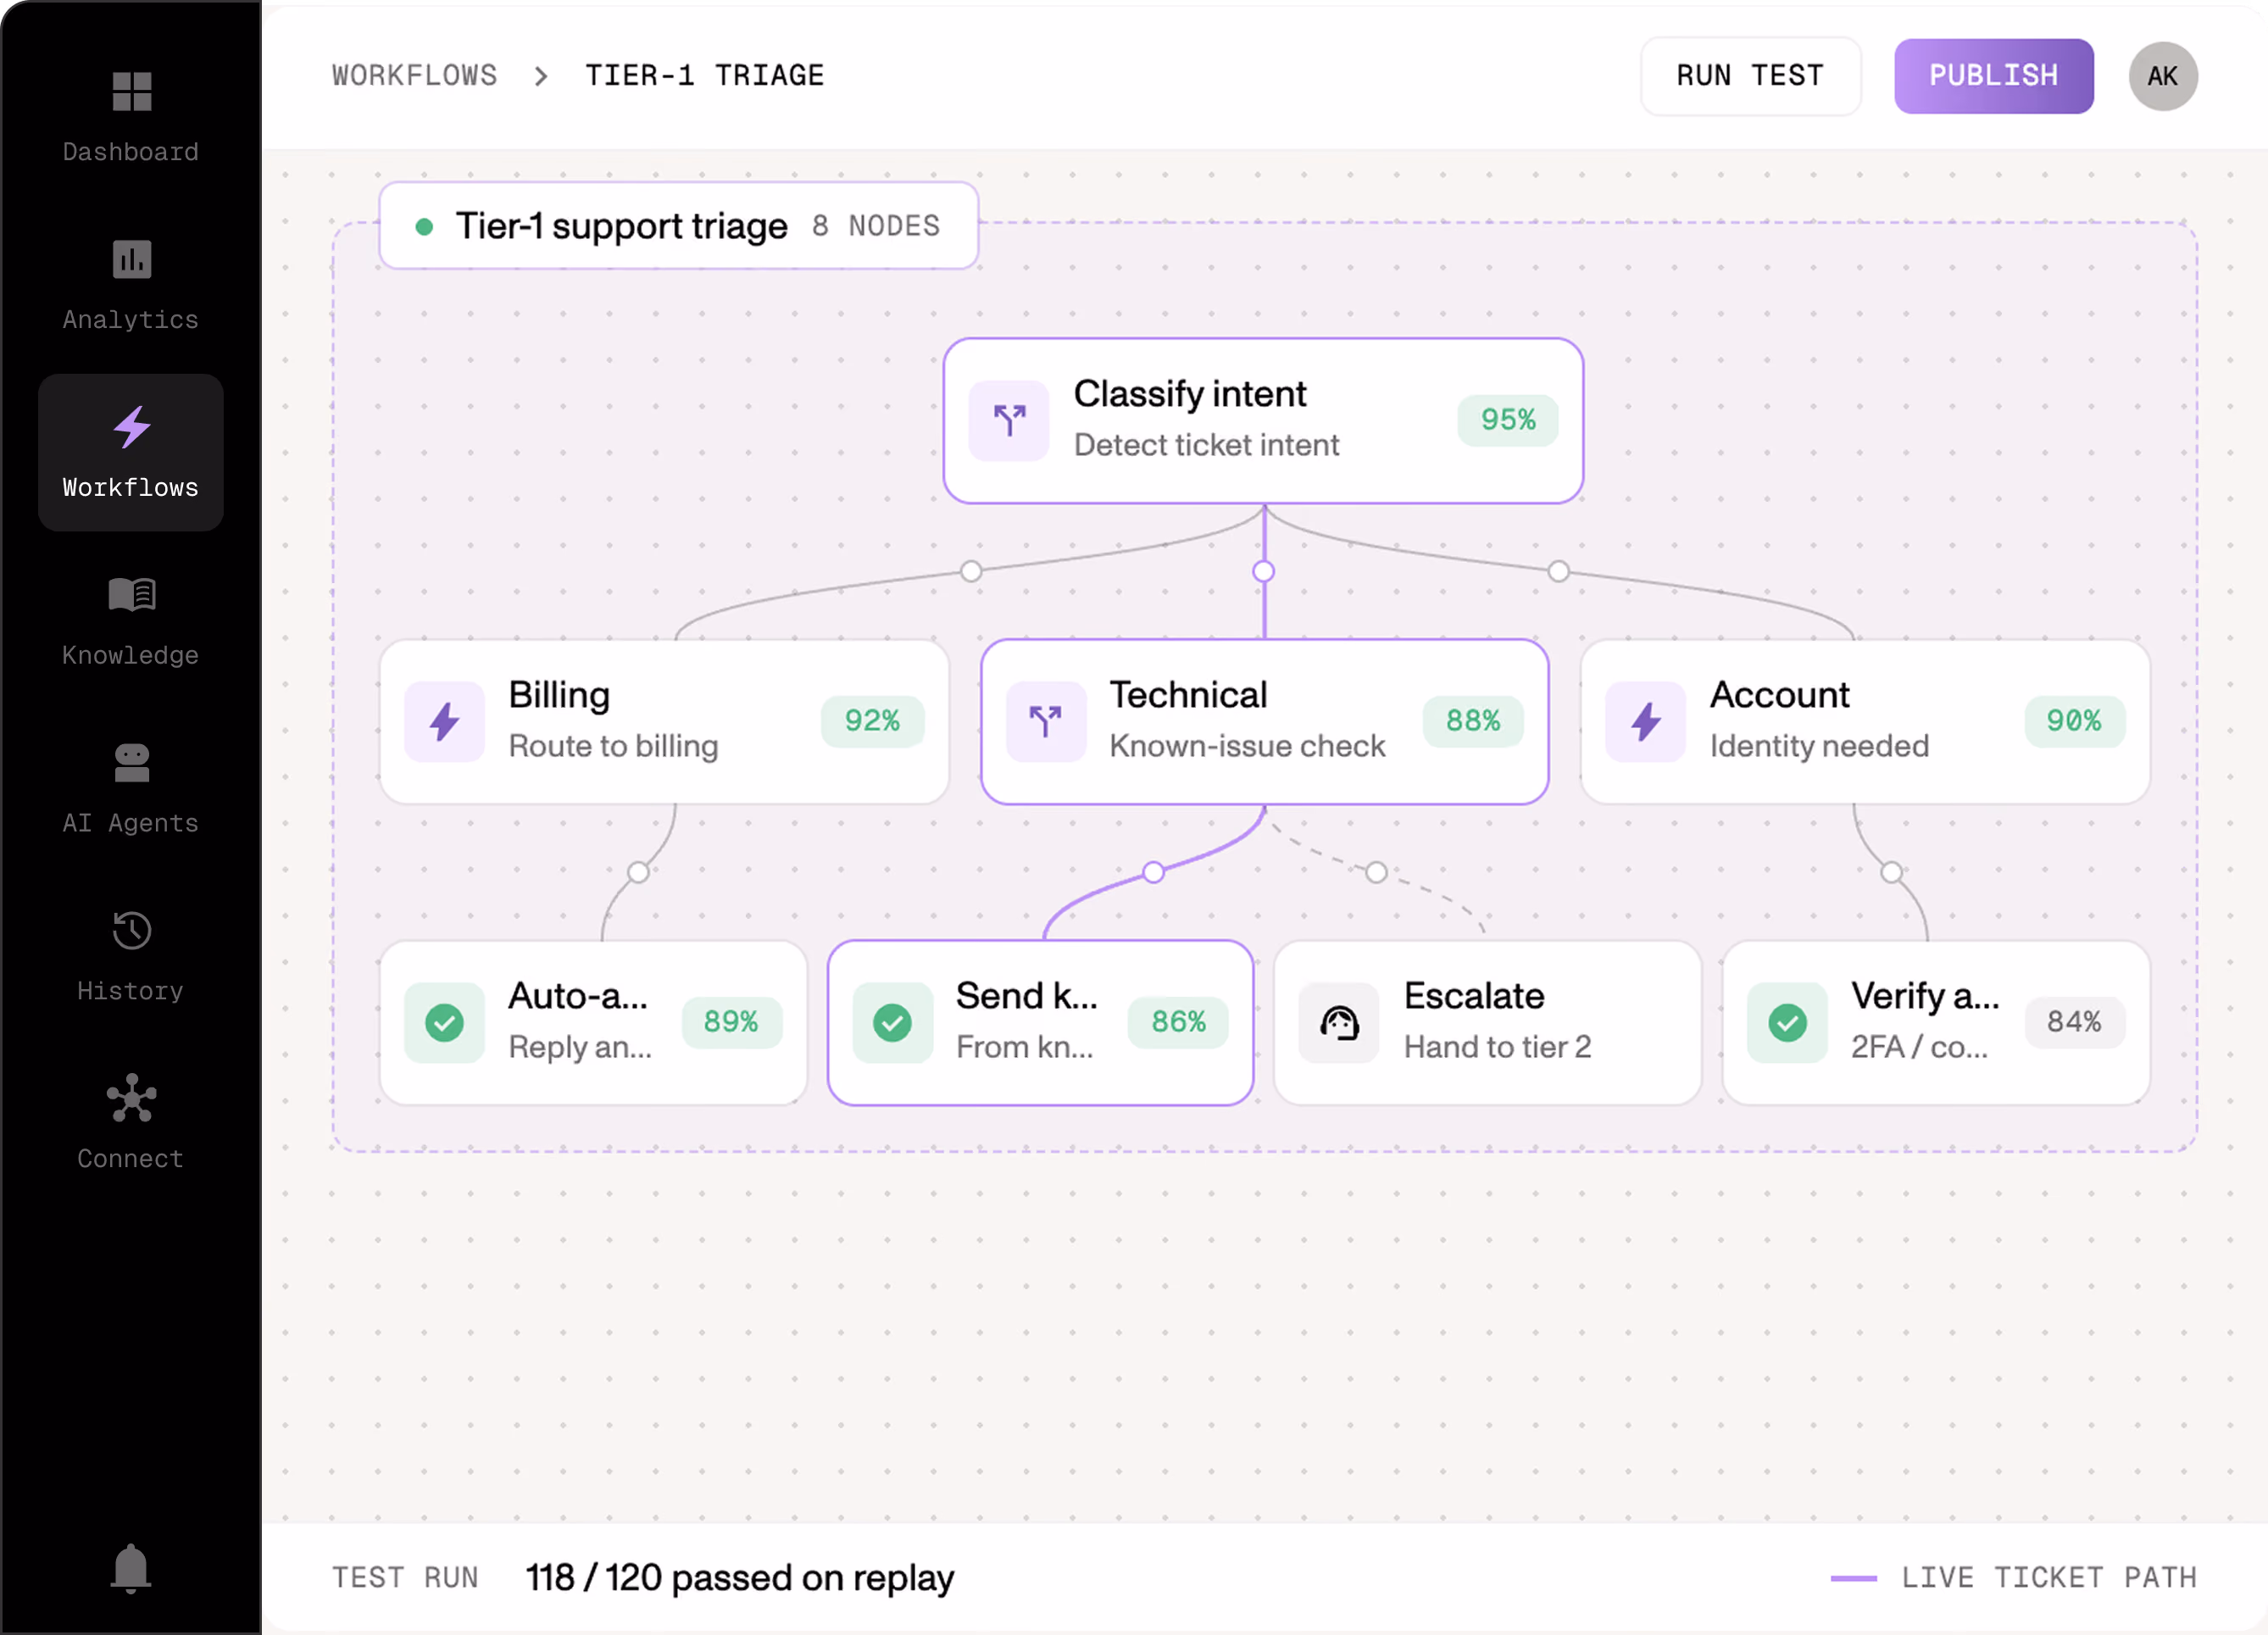Click the notifications bell icon
The height and width of the screenshot is (1635, 2268).
pyautogui.click(x=131, y=1568)
